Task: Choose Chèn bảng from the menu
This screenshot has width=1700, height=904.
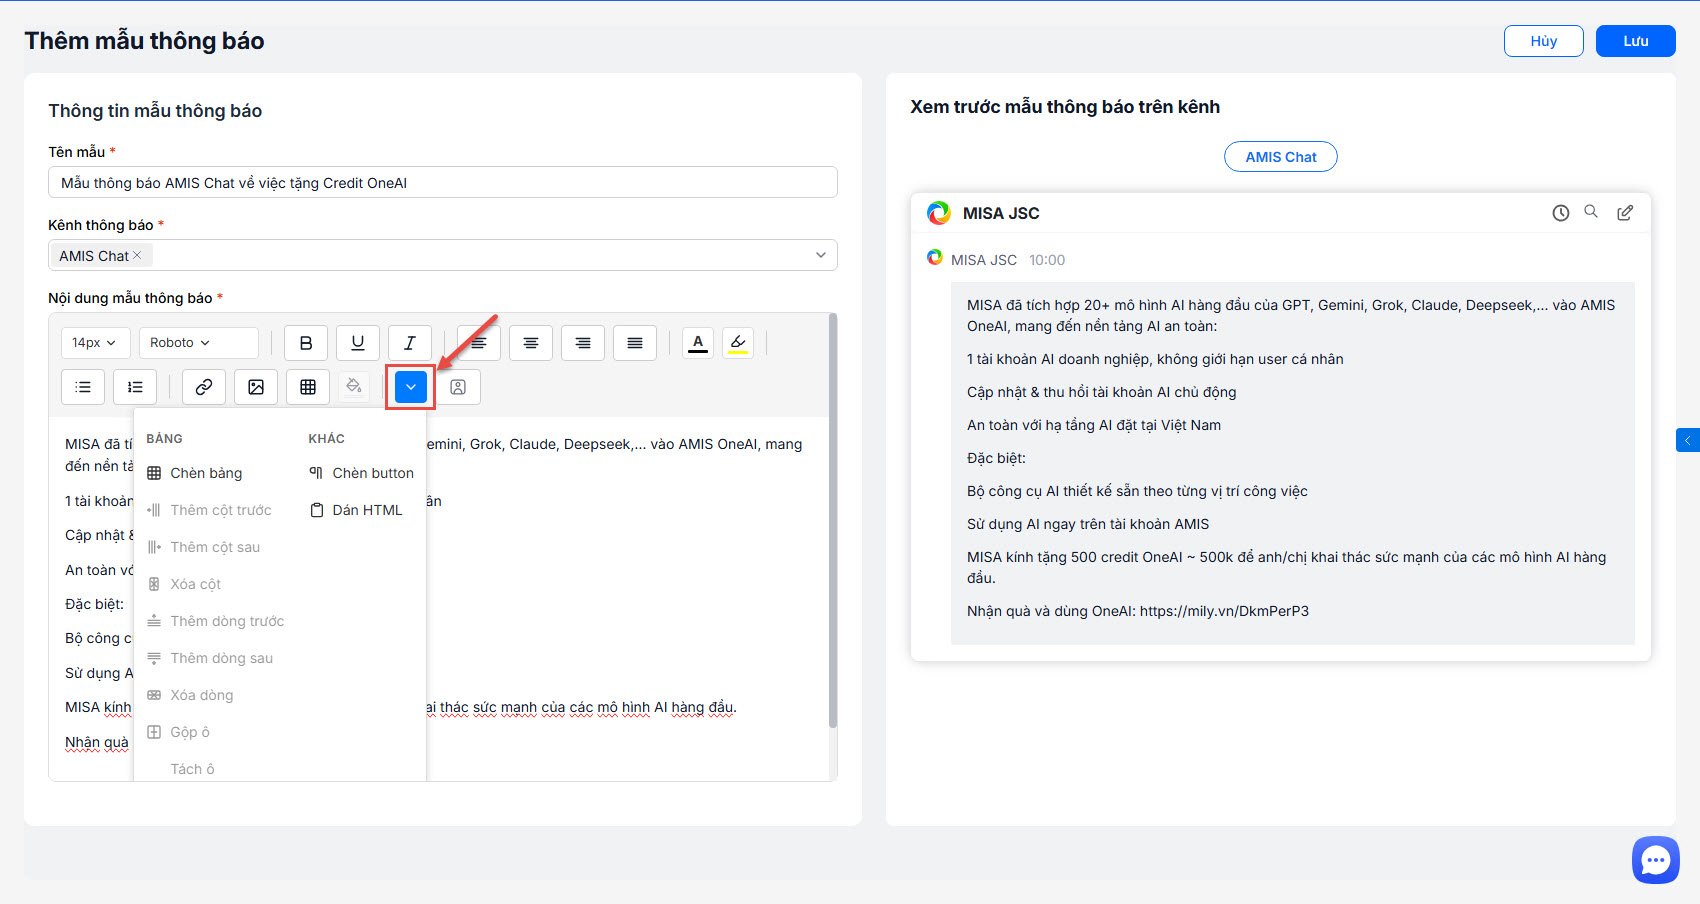Action: point(206,473)
